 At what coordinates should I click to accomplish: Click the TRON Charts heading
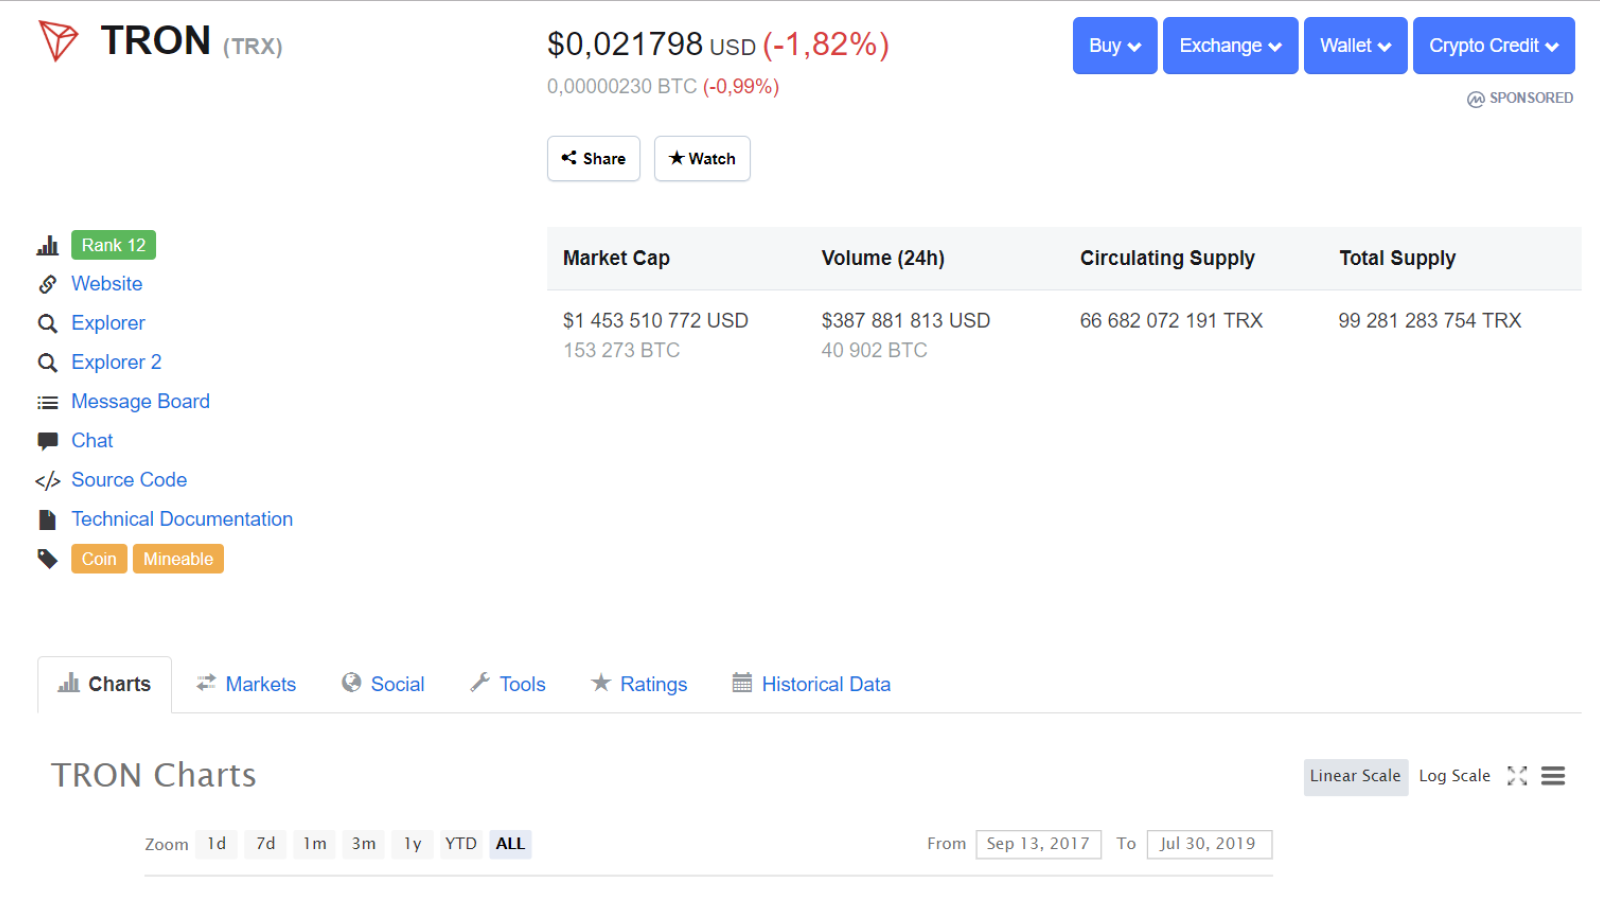click(x=154, y=776)
